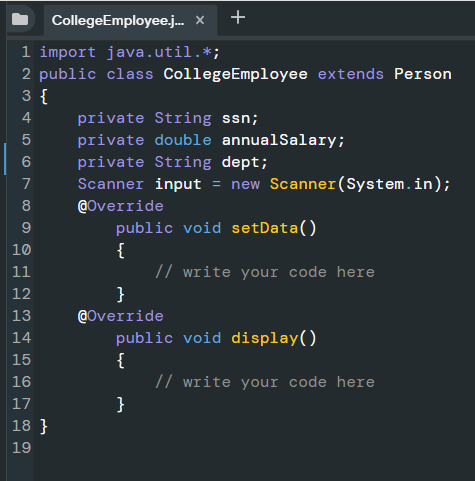This screenshot has width=475, height=481.
Task: Click line number 1 in gutter
Action: pyautogui.click(x=26, y=52)
